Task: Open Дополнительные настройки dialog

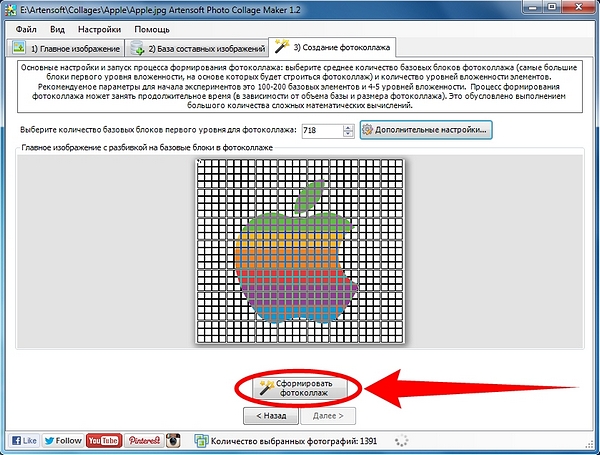Action: coord(426,130)
